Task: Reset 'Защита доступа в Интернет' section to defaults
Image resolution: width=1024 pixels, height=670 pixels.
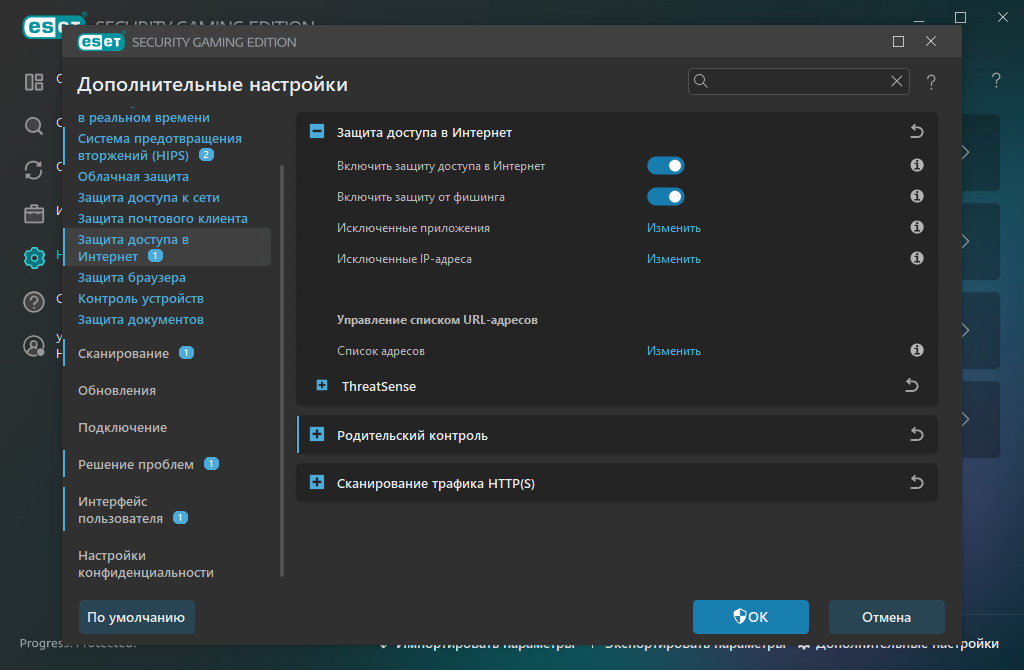Action: click(x=917, y=131)
